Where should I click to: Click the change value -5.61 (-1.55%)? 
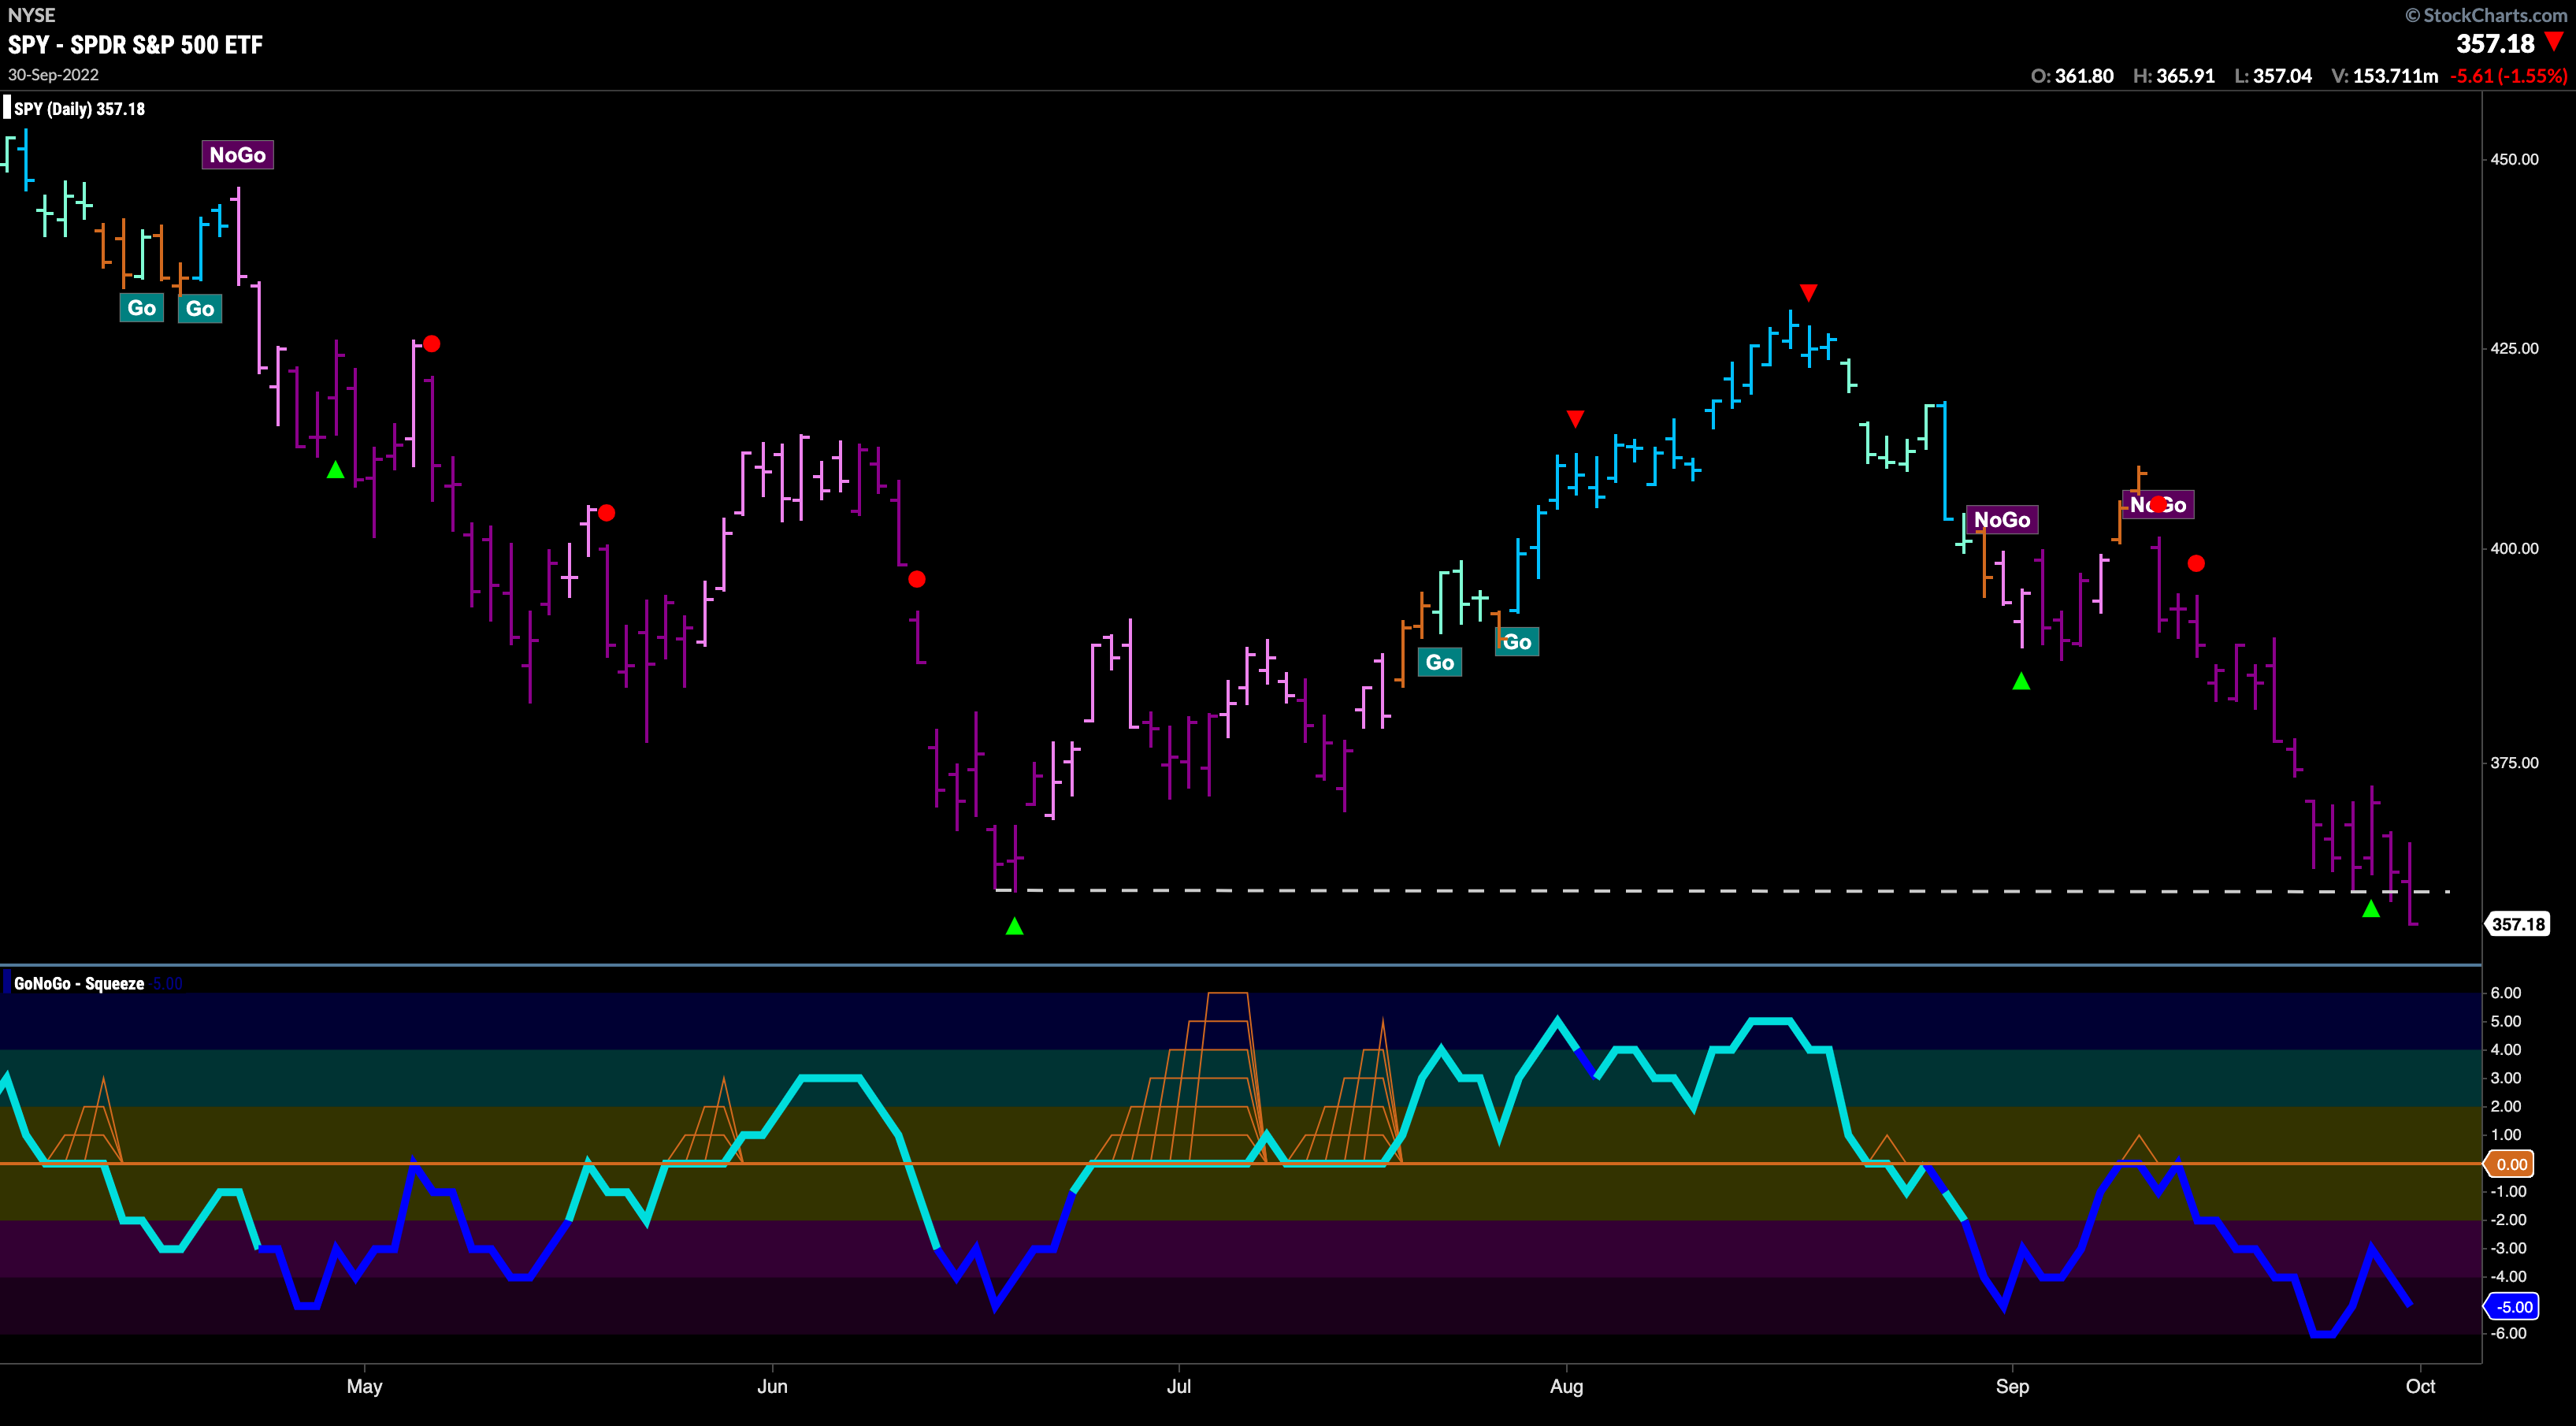click(x=2509, y=76)
